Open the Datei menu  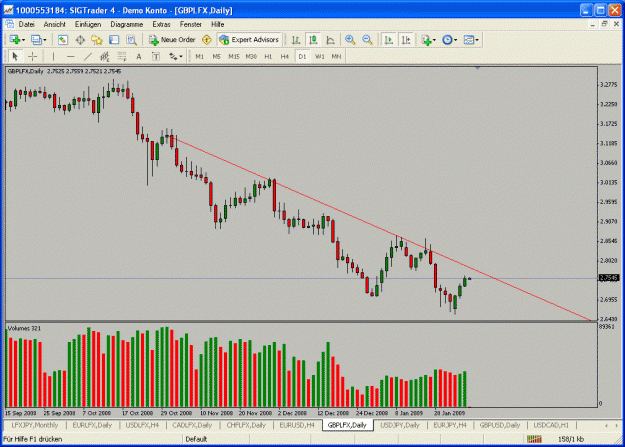tap(26, 24)
